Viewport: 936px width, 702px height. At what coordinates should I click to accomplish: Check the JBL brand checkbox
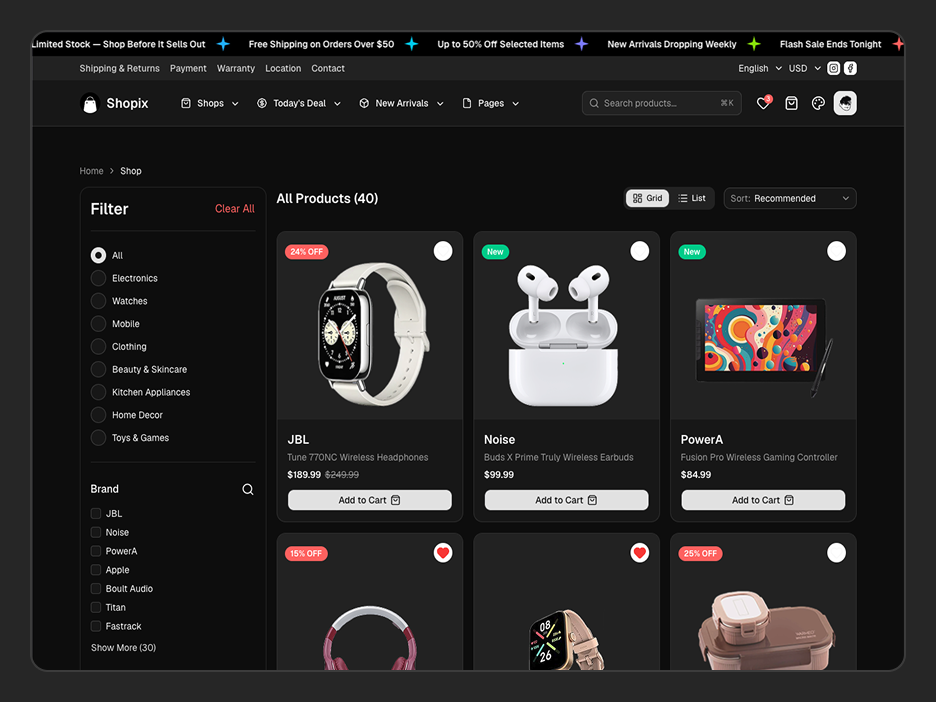click(96, 513)
